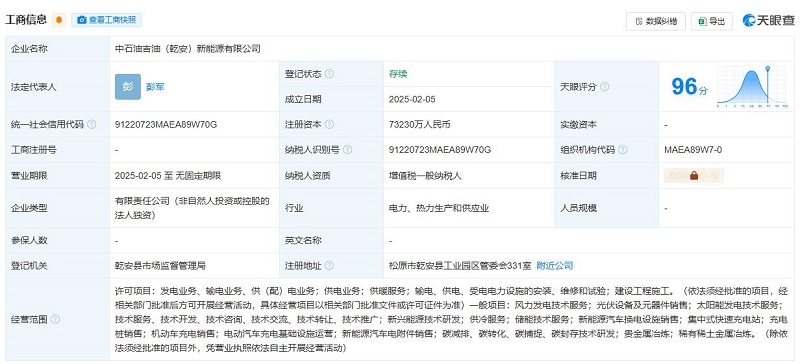Click the orange bell notification icon
800x364 pixels.
click(x=59, y=20)
